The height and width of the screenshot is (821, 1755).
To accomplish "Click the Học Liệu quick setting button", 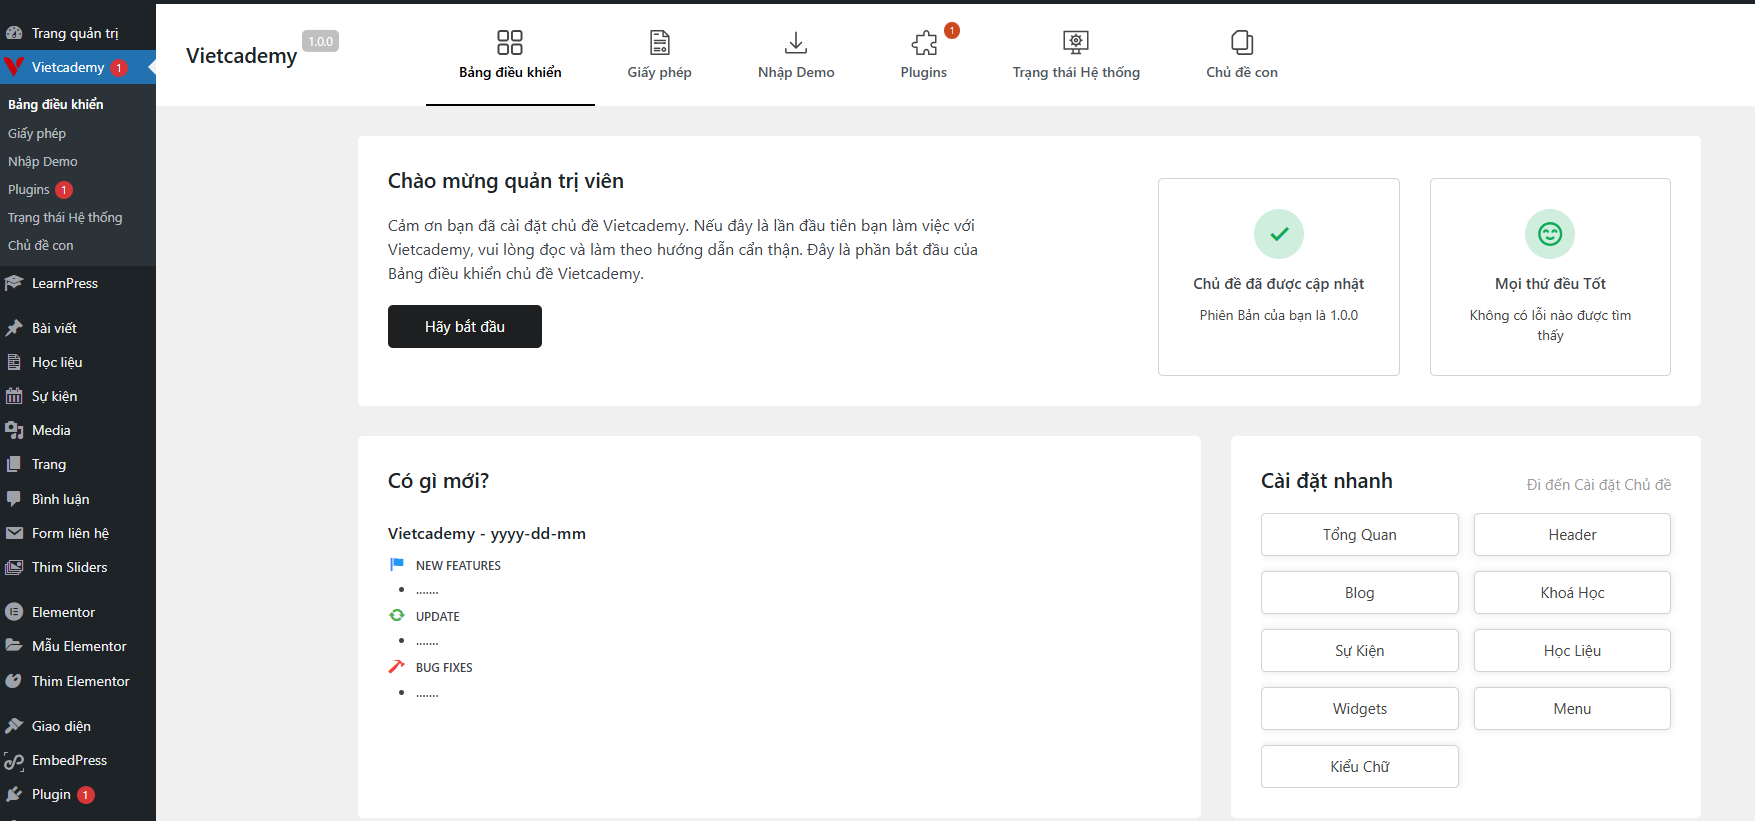I will (1572, 651).
